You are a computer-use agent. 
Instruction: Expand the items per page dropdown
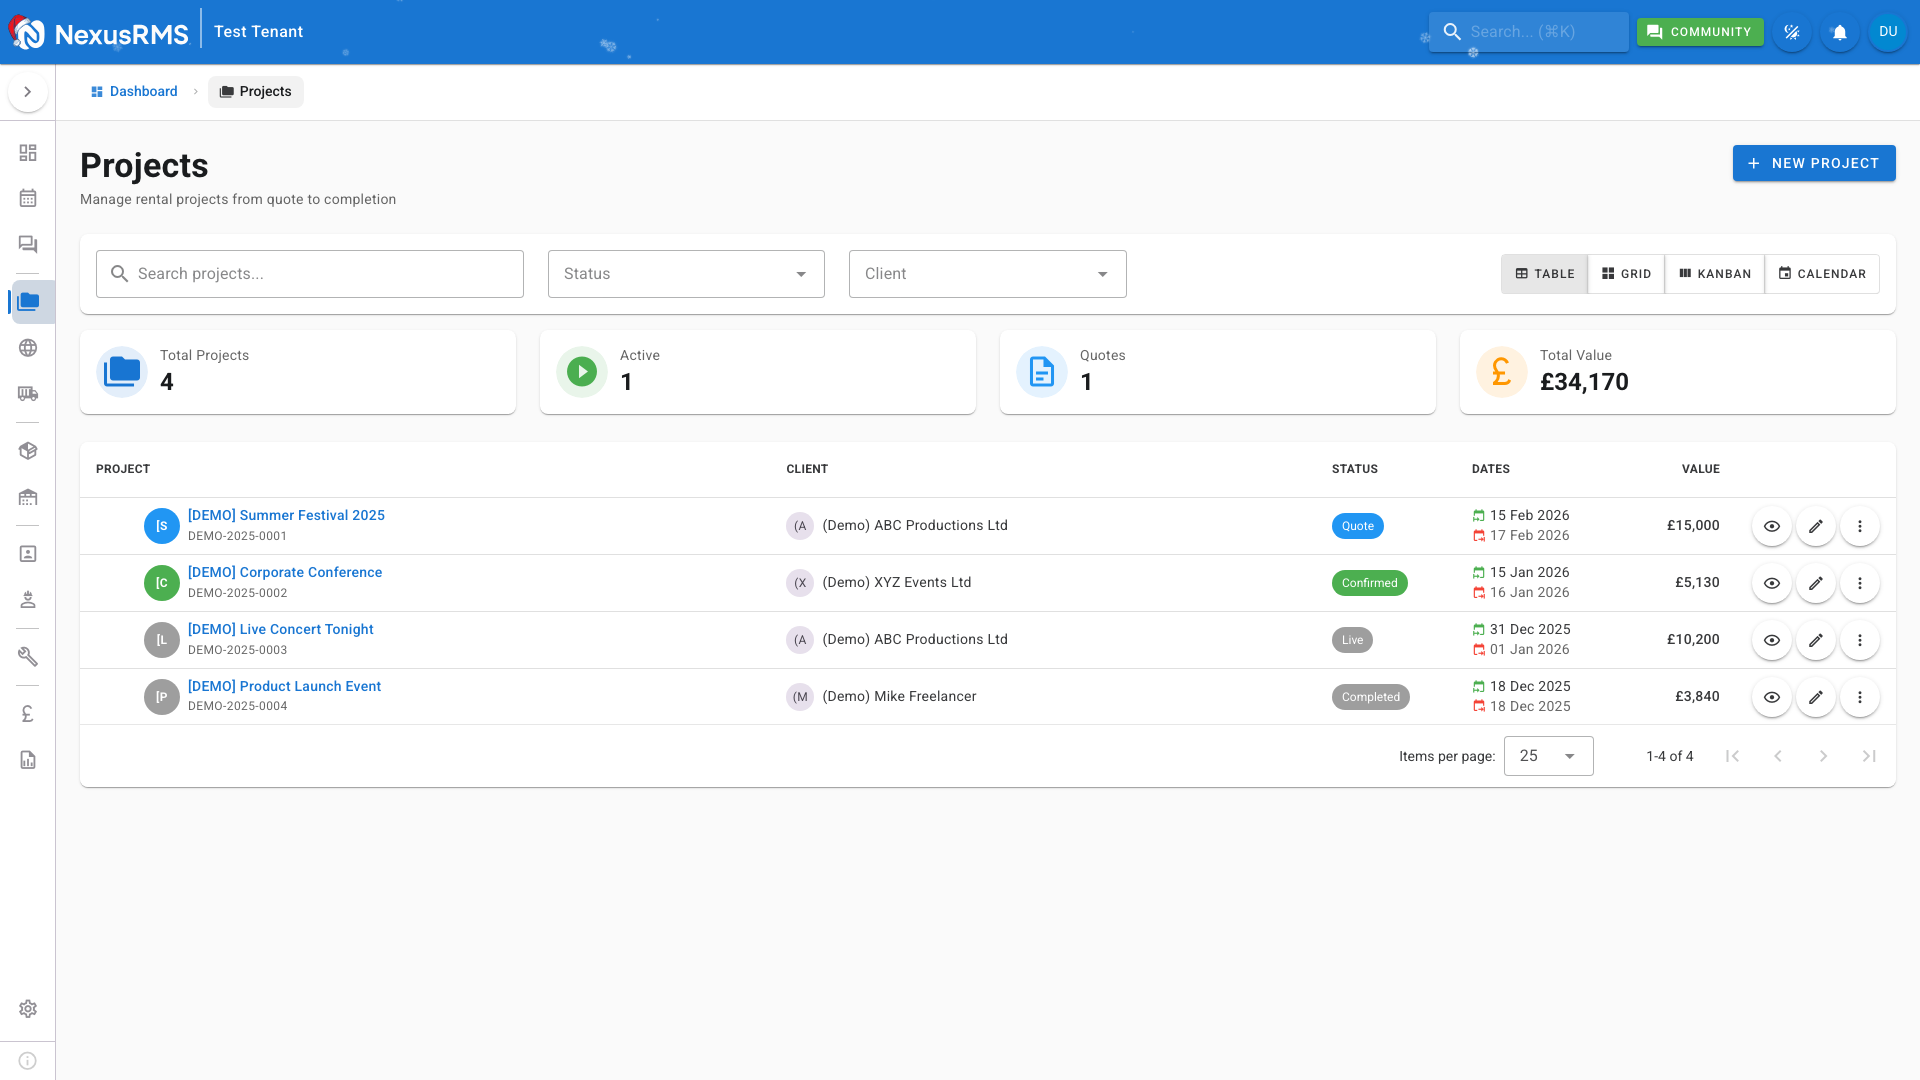pos(1548,756)
